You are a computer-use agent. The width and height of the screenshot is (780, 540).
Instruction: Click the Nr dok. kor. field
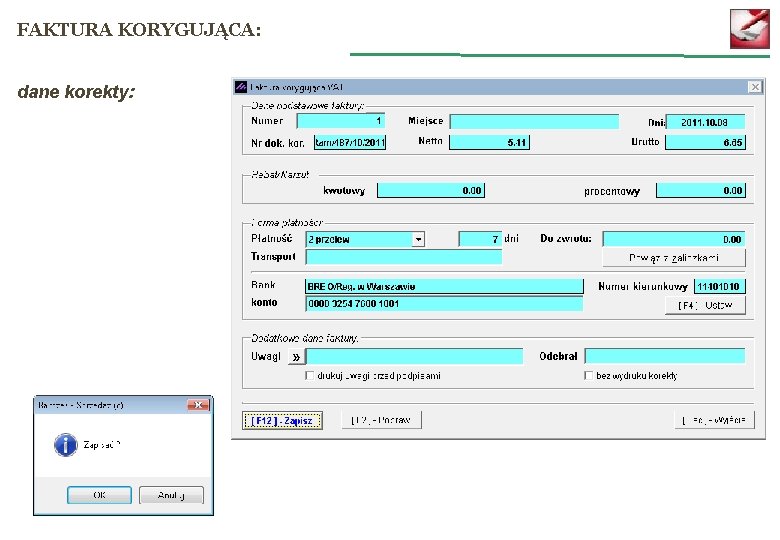[350, 143]
